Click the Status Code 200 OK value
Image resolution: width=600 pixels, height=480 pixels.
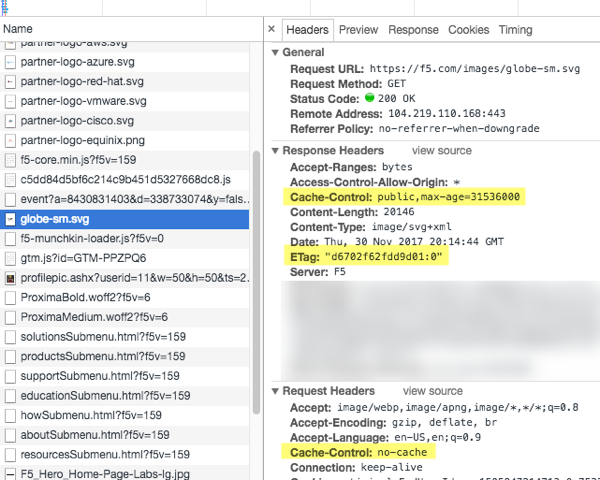396,99
